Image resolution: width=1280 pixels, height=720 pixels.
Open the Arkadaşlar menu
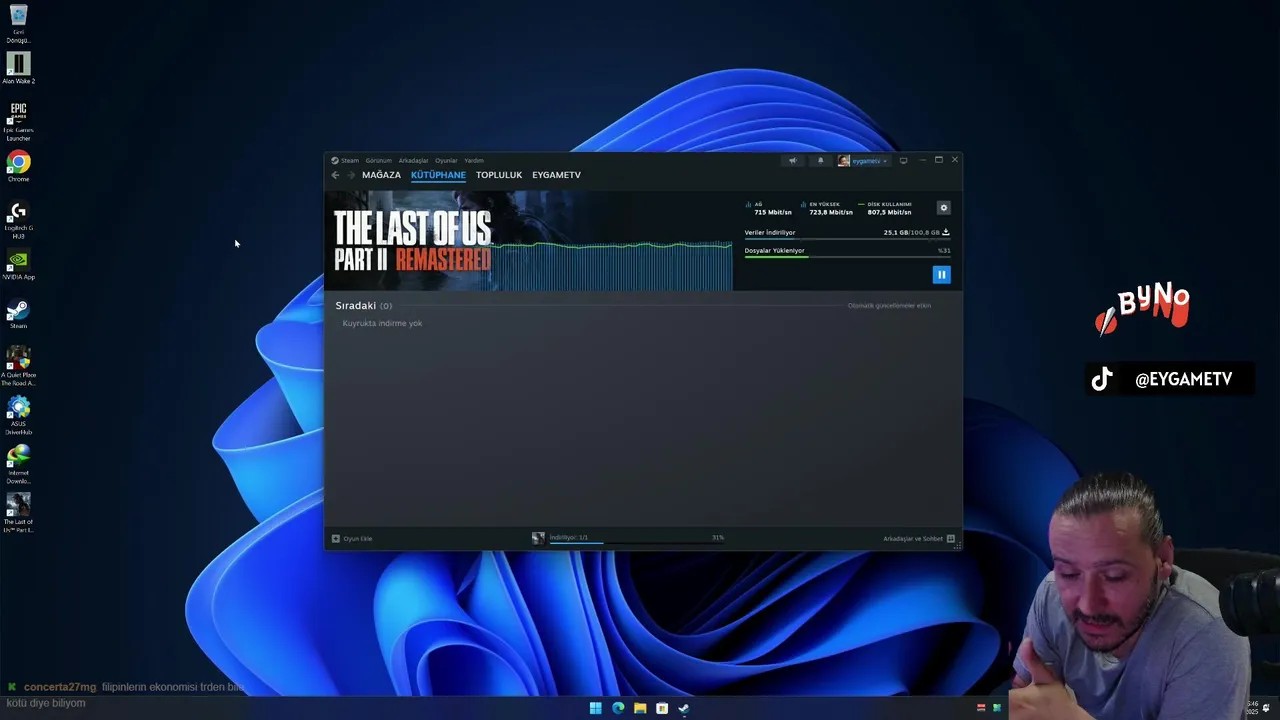[413, 160]
